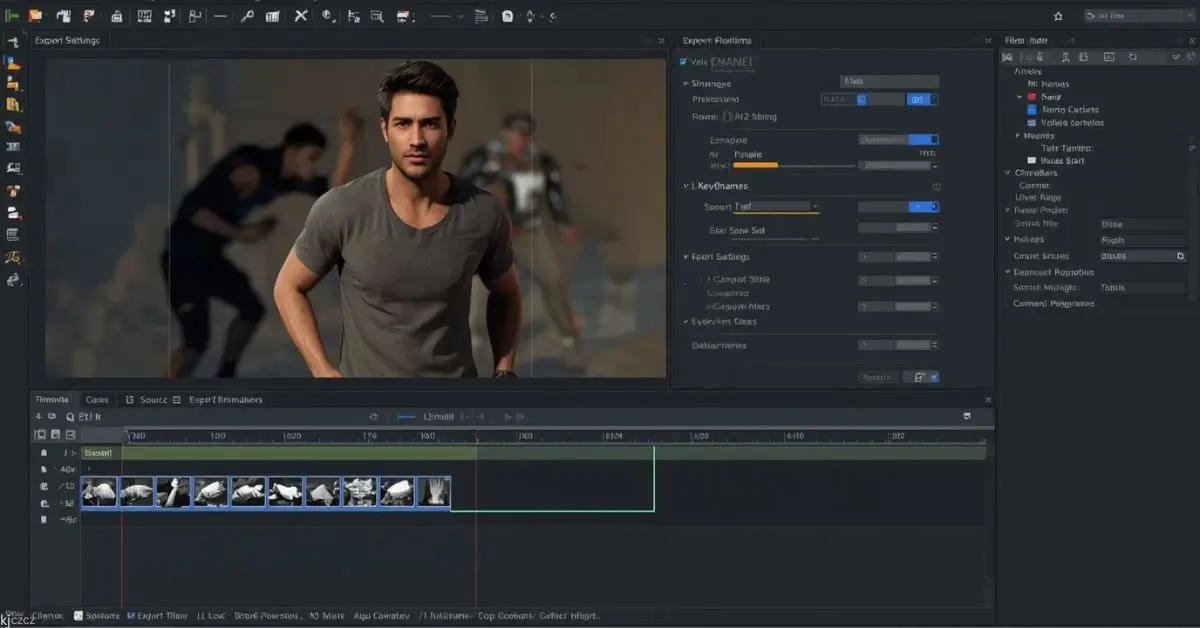The image size is (1200, 628).
Task: Click the play button in the timeline toolbar
Action: point(508,416)
